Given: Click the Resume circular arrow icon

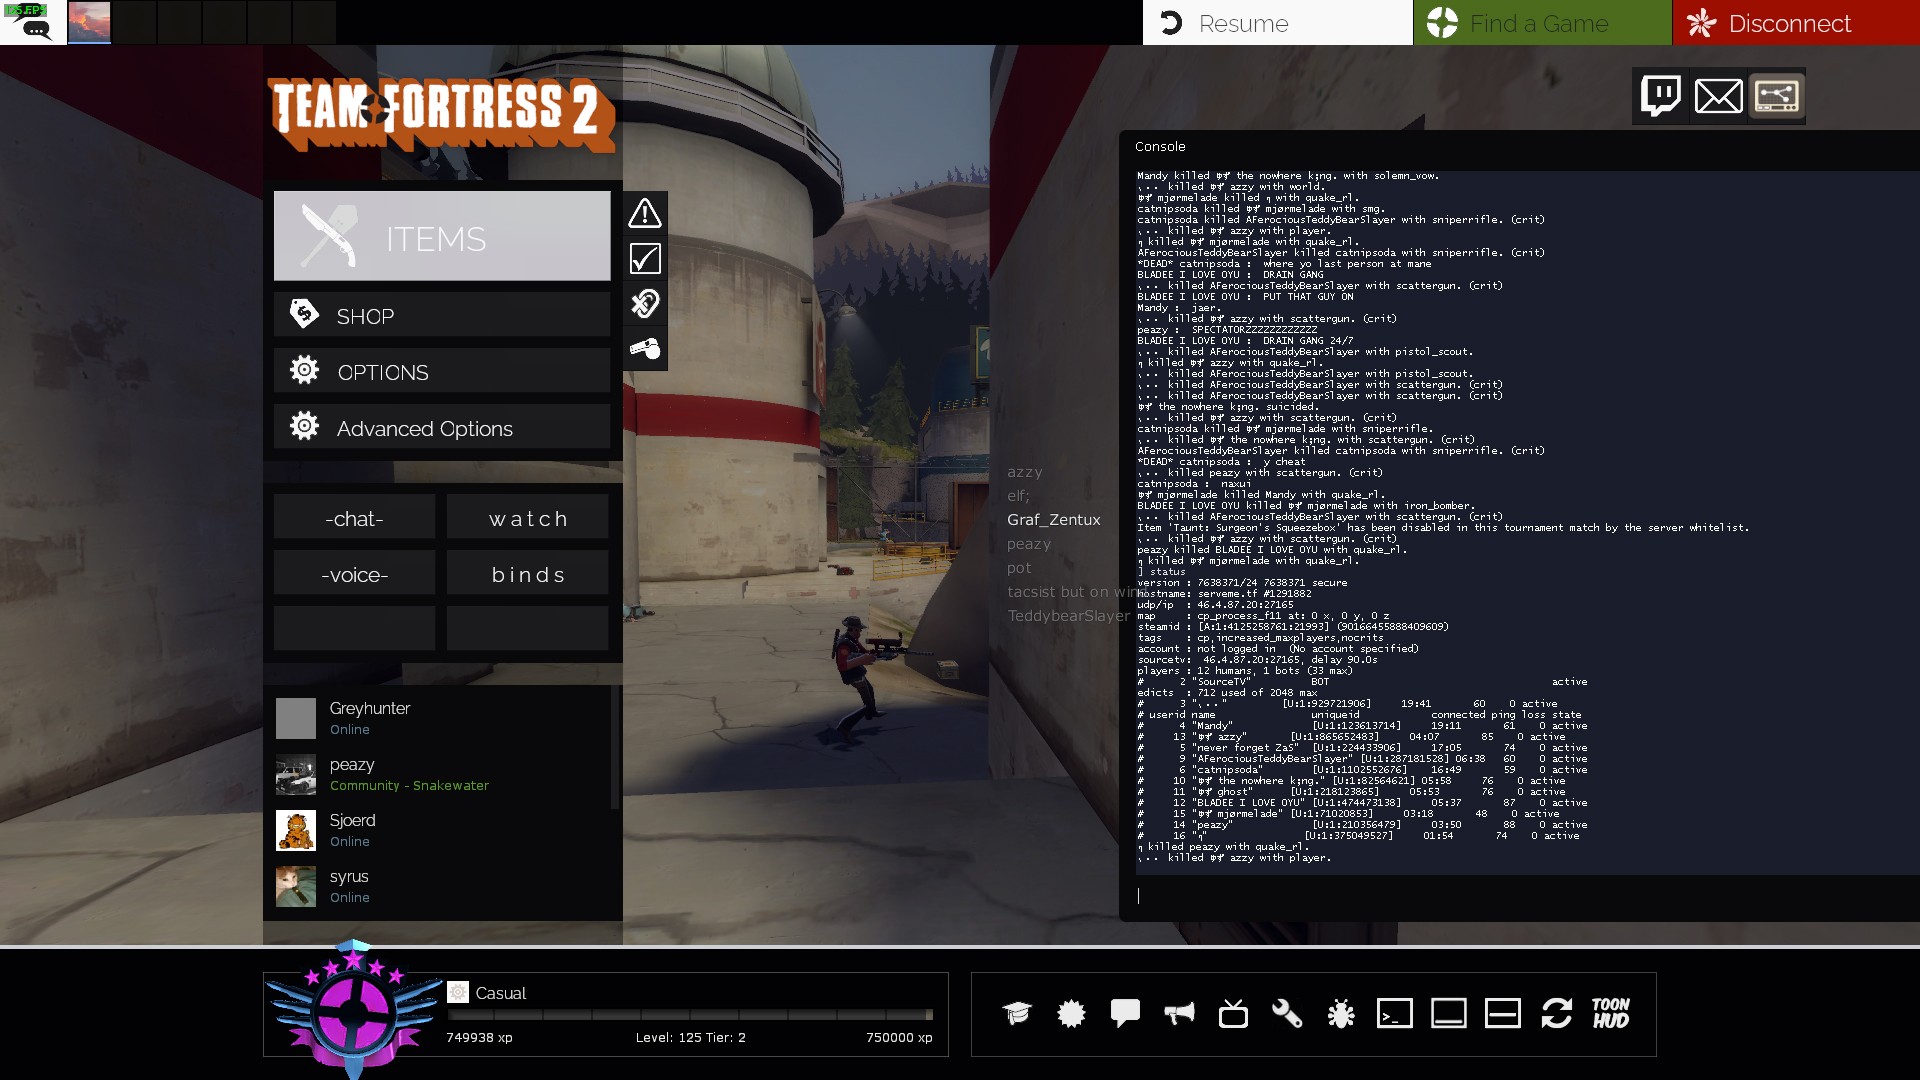Looking at the screenshot, I should click(1171, 22).
